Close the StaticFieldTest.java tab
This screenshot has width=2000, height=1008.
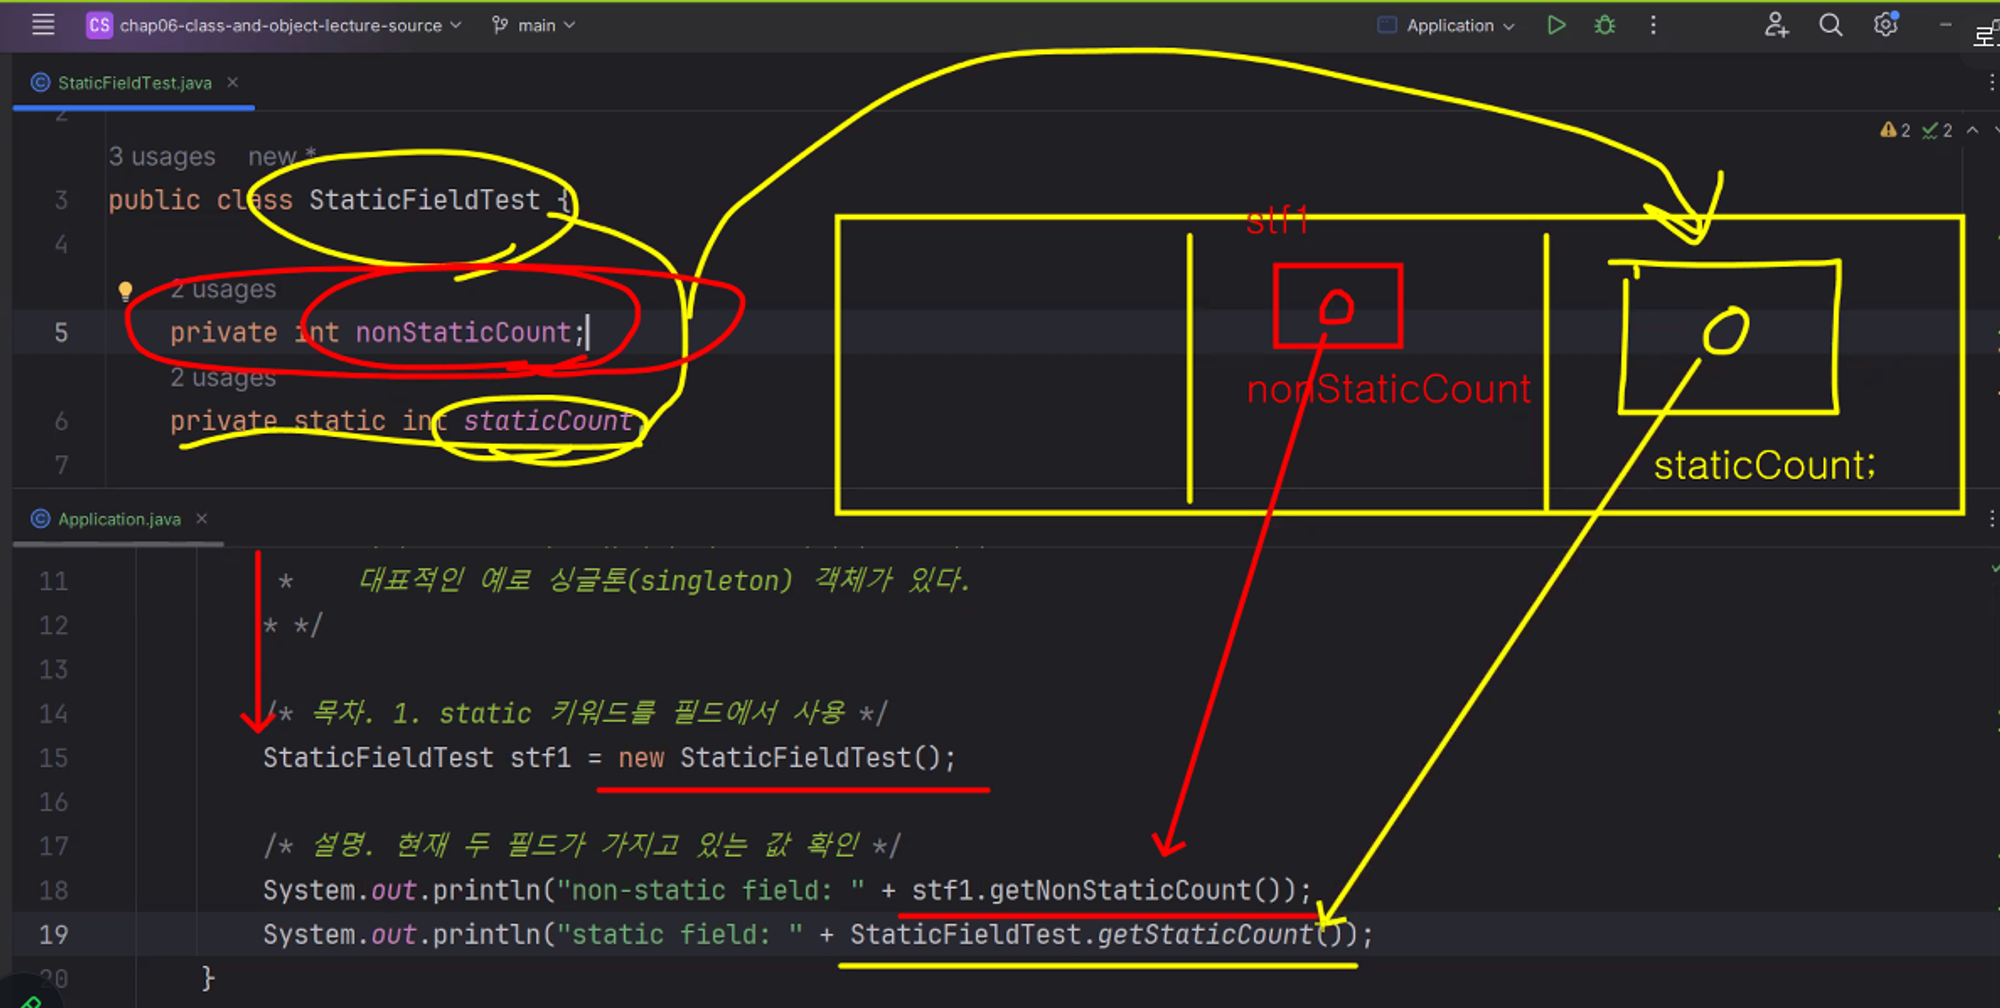tap(232, 82)
